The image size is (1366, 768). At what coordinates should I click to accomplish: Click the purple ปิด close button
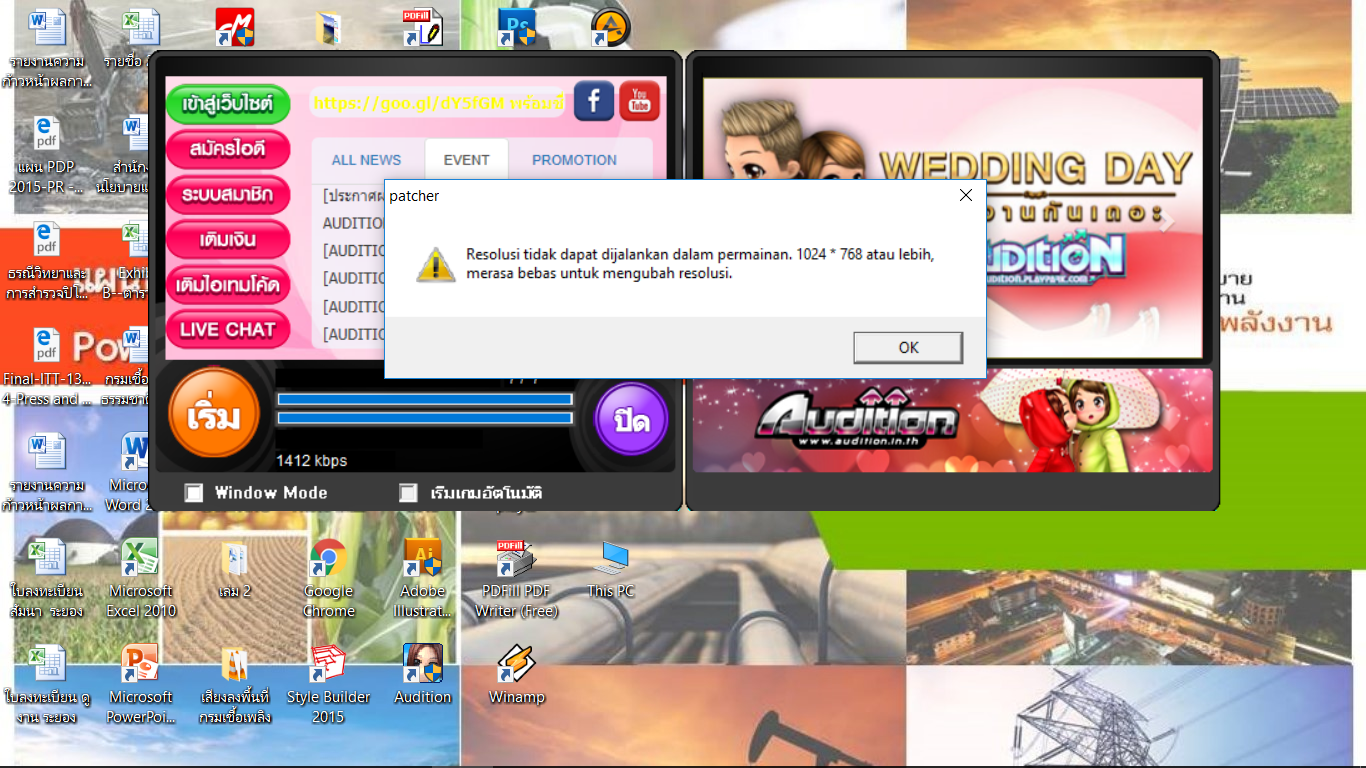(x=632, y=420)
